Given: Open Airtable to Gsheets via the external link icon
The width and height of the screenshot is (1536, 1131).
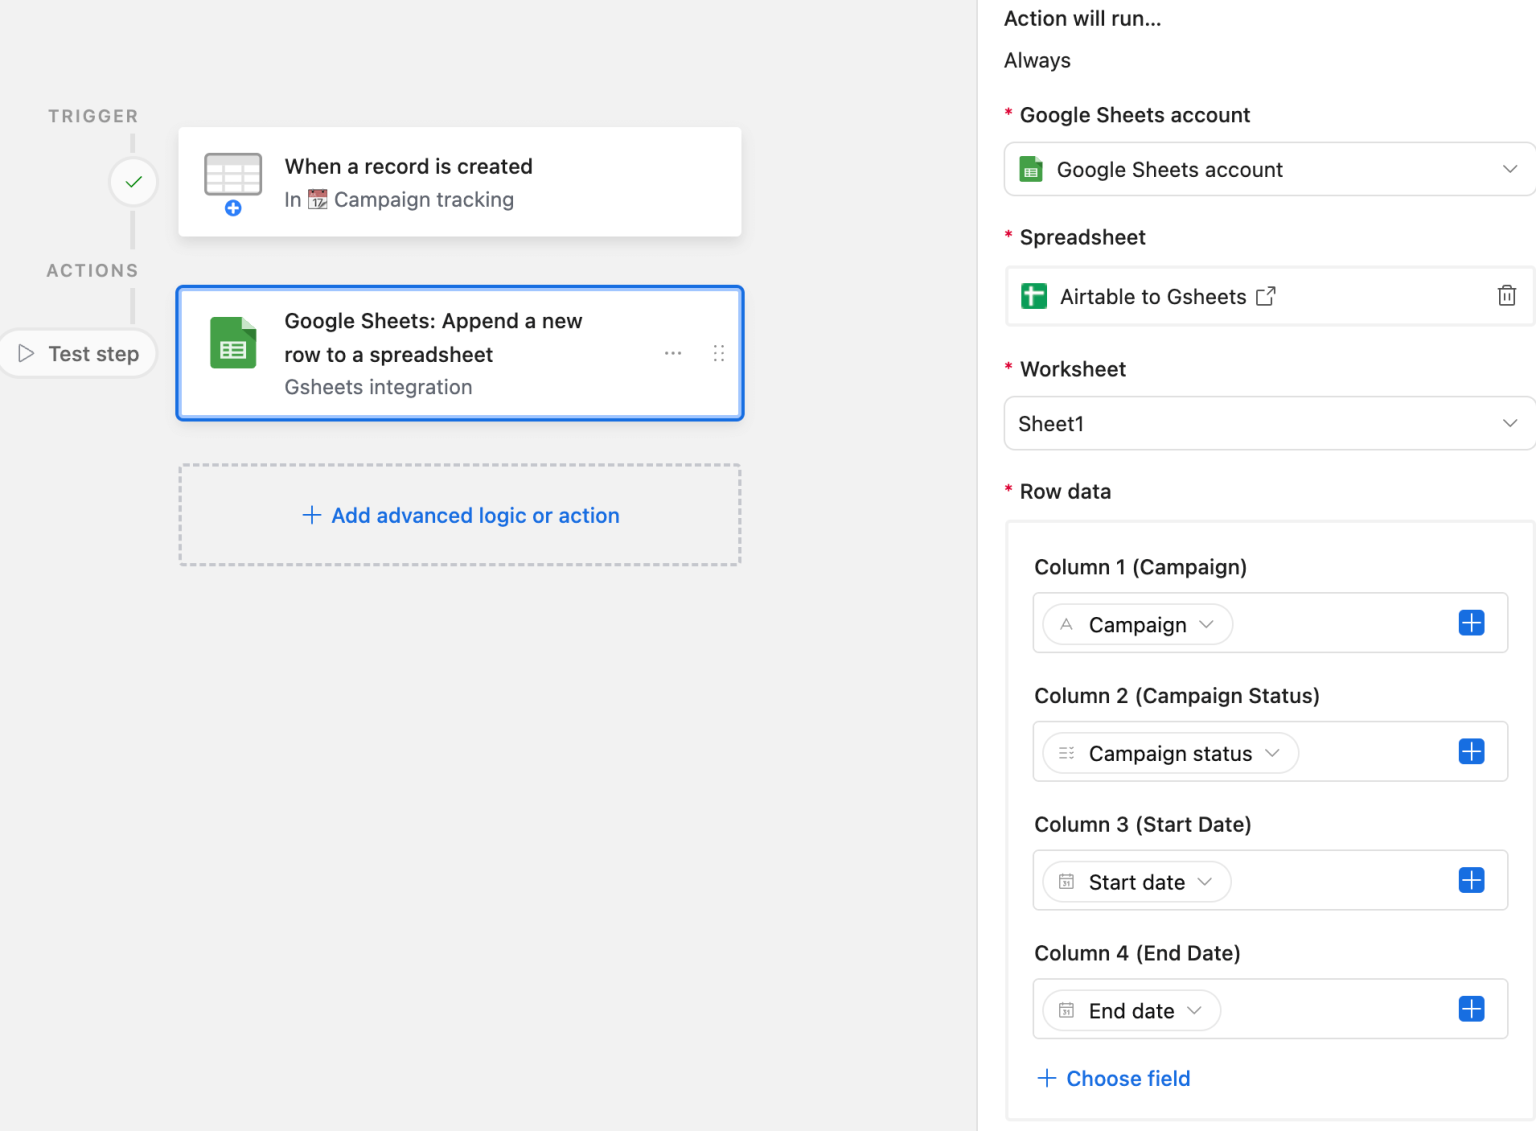Looking at the screenshot, I should point(1266,295).
